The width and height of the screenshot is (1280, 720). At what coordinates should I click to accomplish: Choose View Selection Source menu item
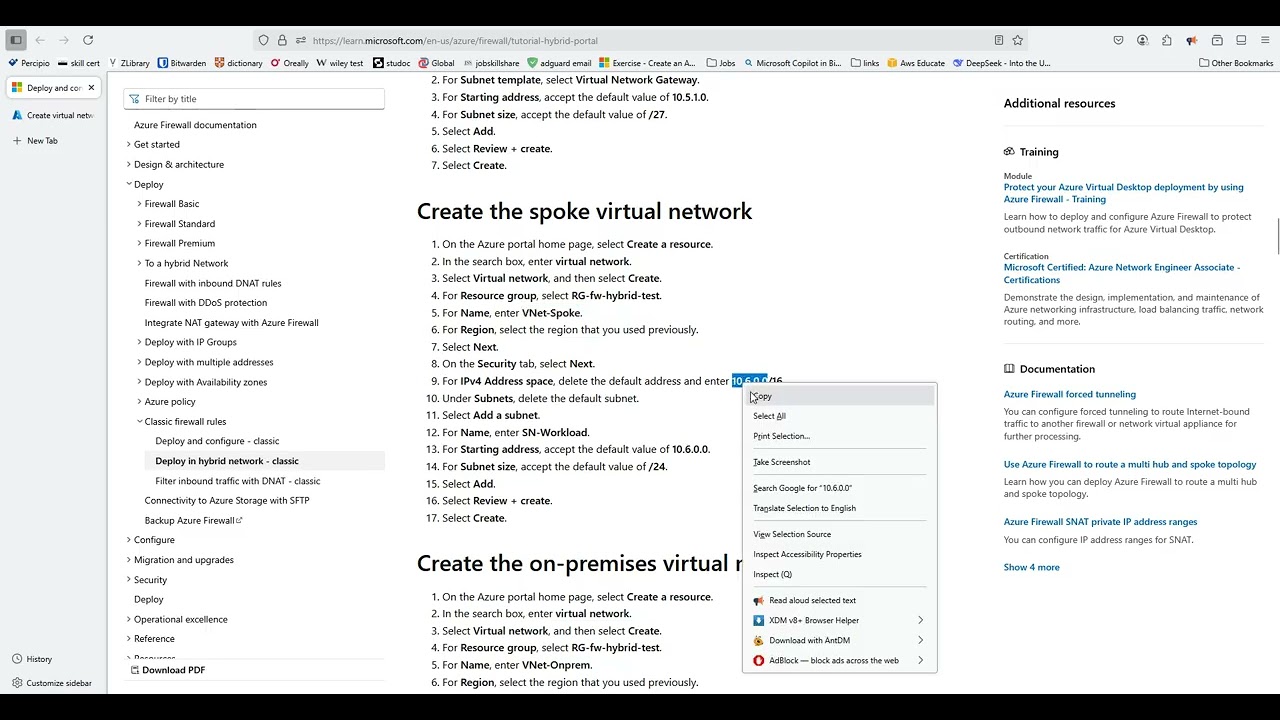click(x=839, y=534)
